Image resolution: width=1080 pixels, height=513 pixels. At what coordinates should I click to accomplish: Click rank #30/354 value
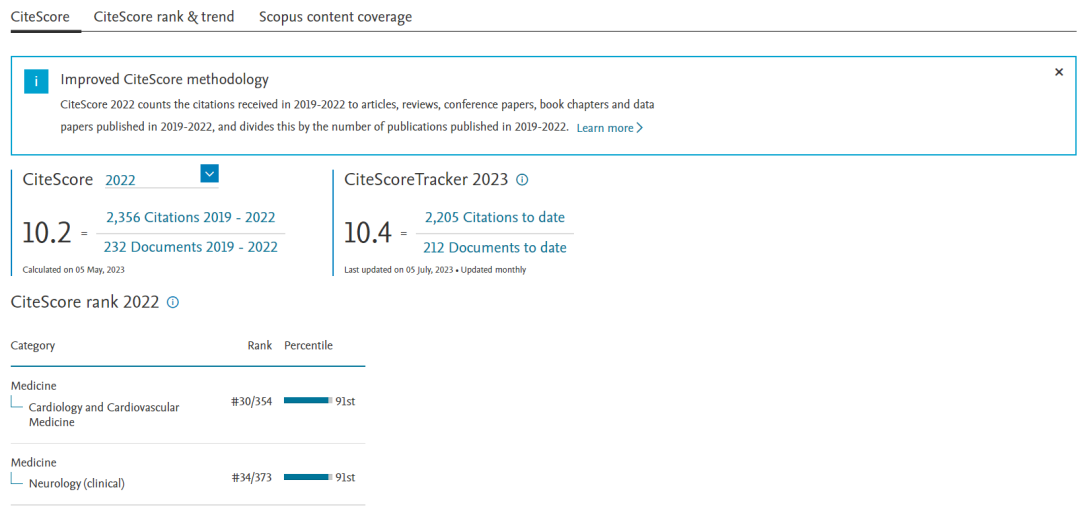(252, 401)
